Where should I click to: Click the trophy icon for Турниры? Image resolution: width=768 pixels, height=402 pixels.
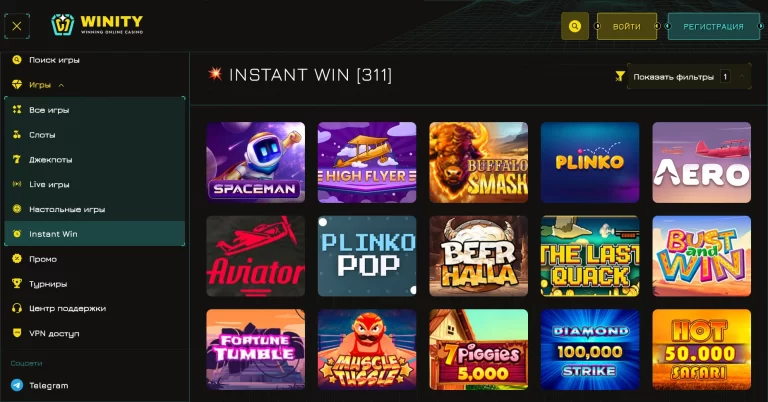(17, 284)
